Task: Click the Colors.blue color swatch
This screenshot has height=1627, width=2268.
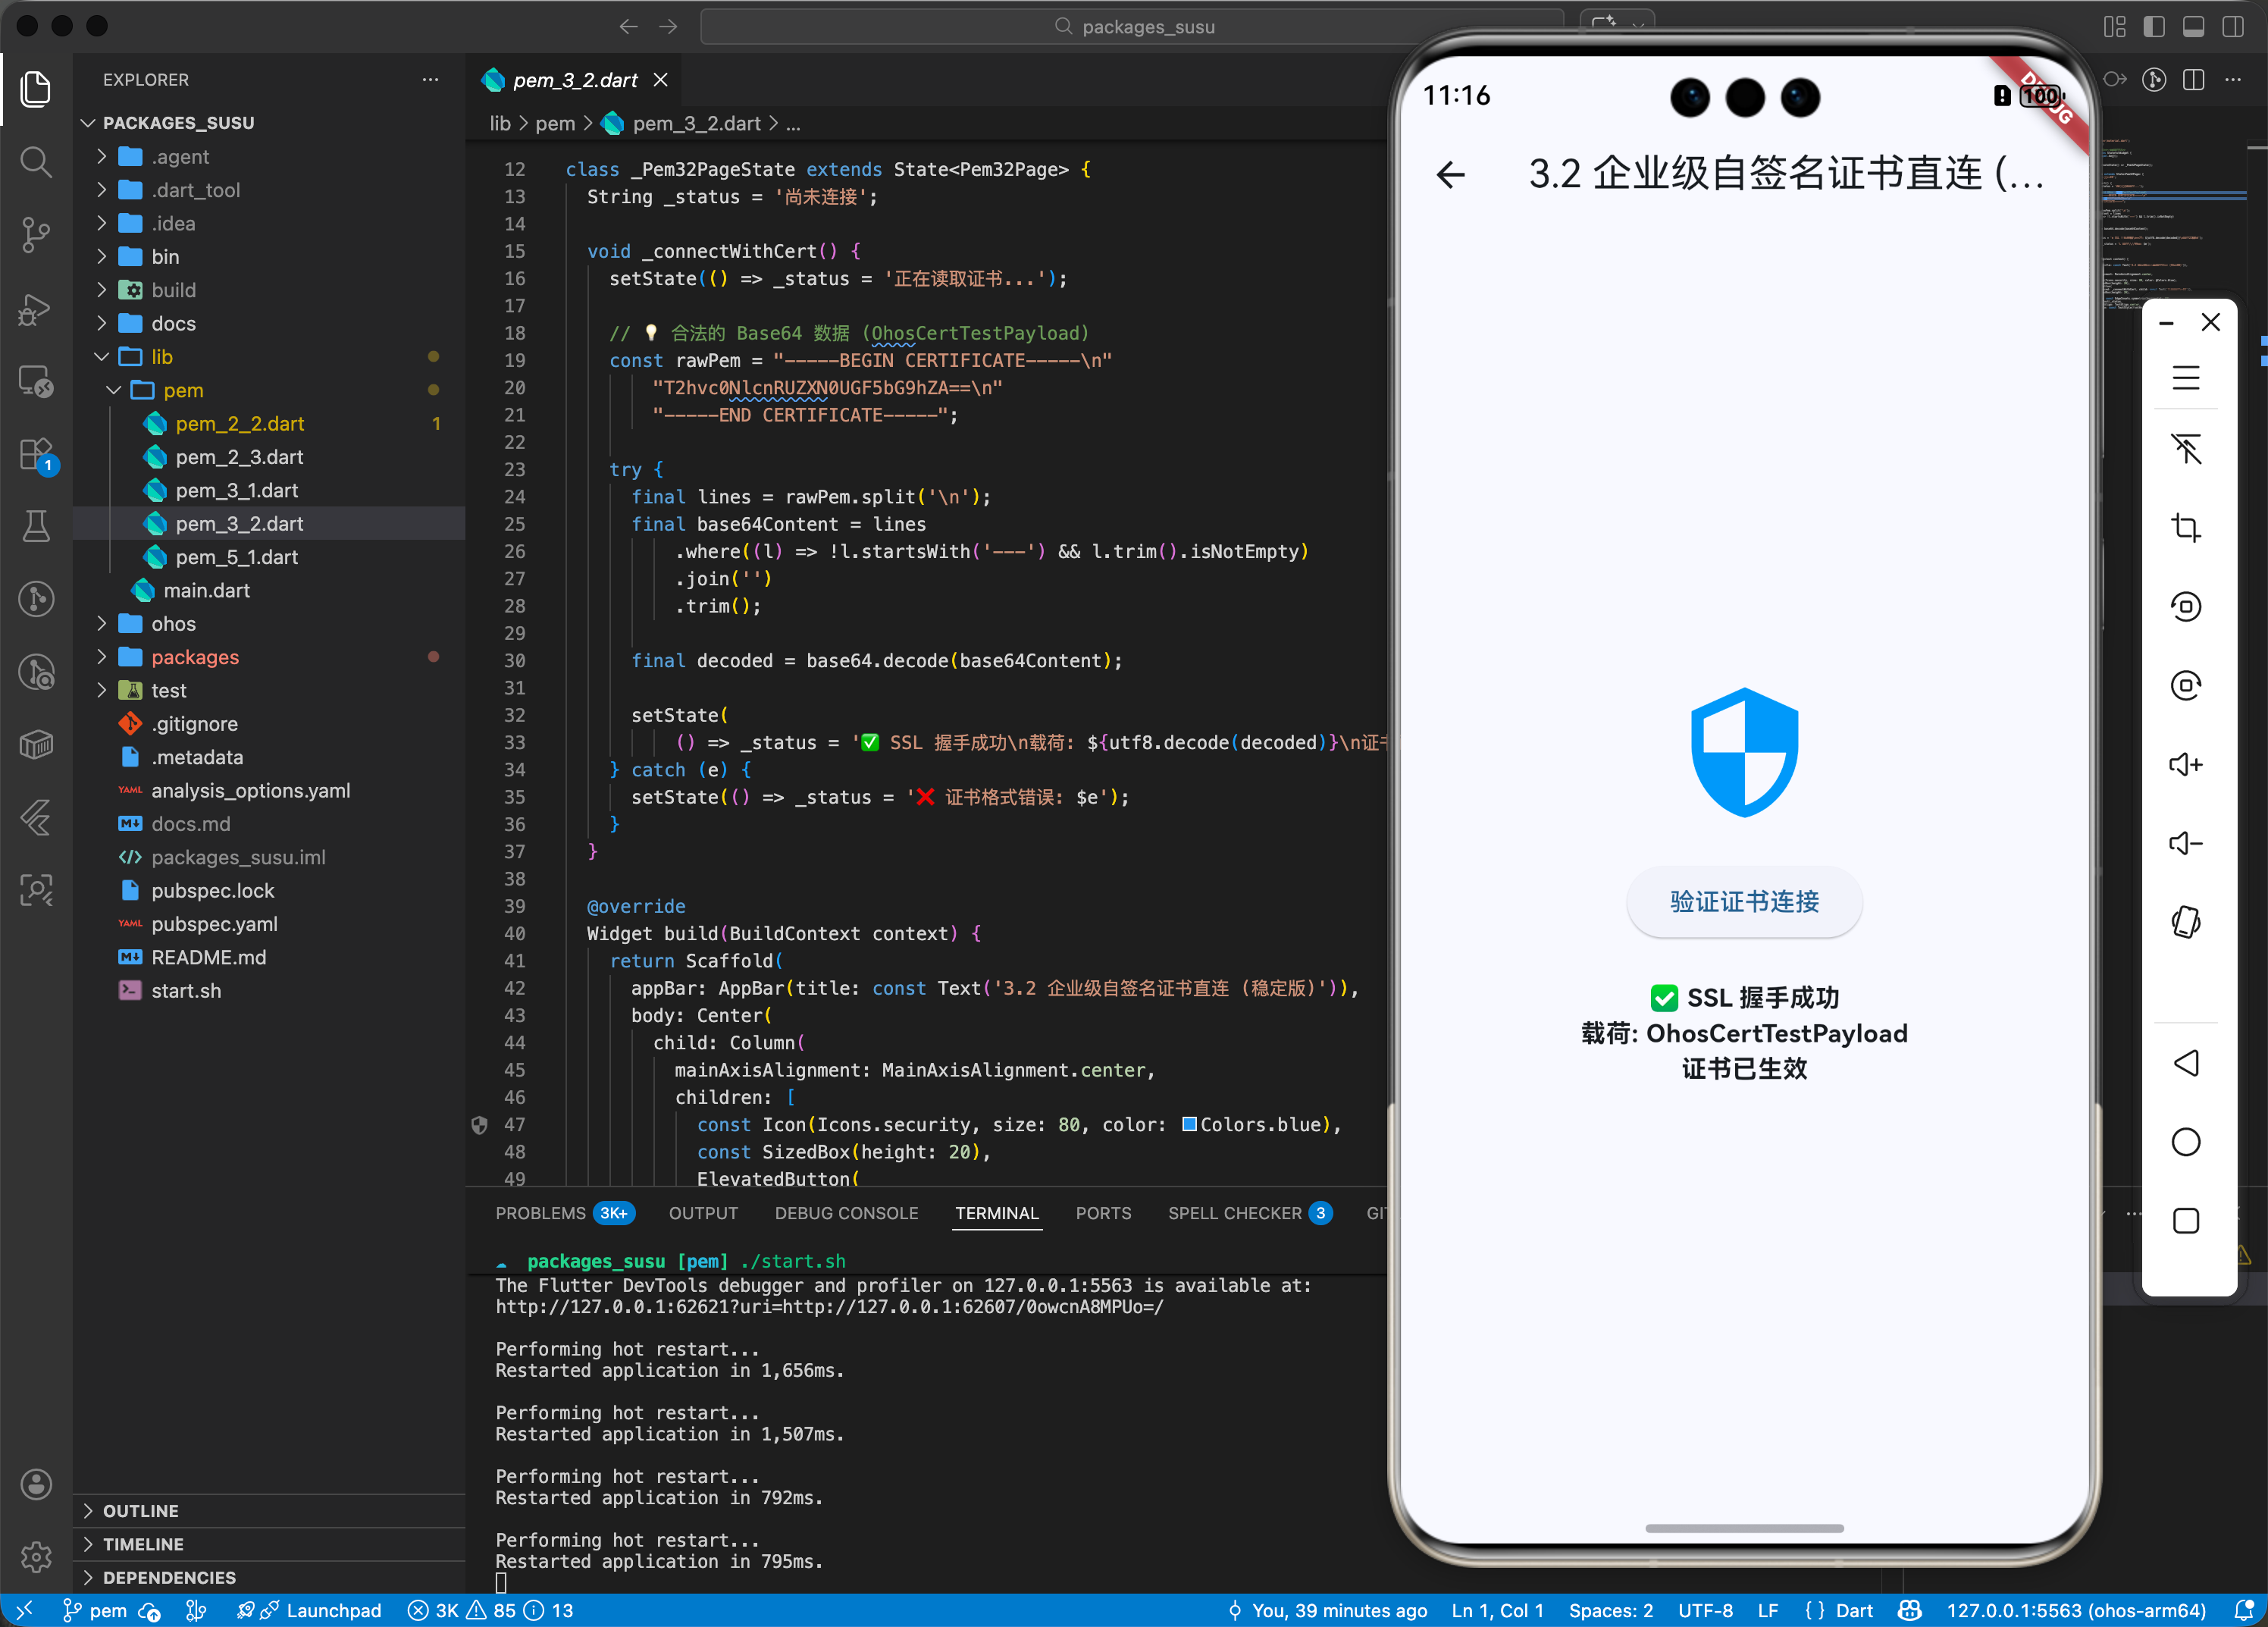Action: click(x=1189, y=1124)
